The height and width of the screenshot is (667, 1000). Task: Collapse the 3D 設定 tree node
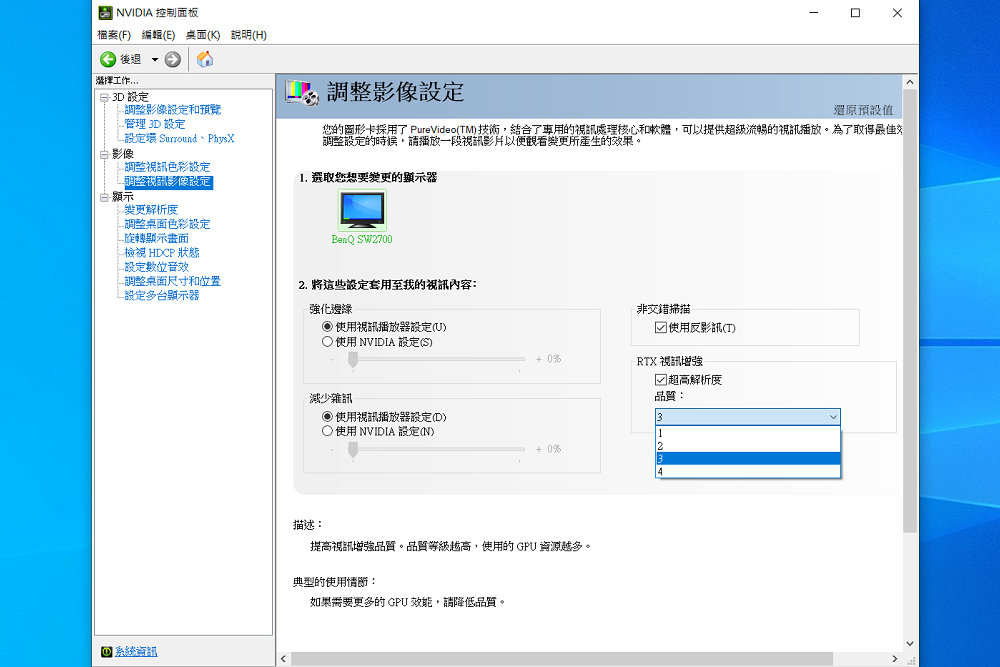(x=104, y=98)
